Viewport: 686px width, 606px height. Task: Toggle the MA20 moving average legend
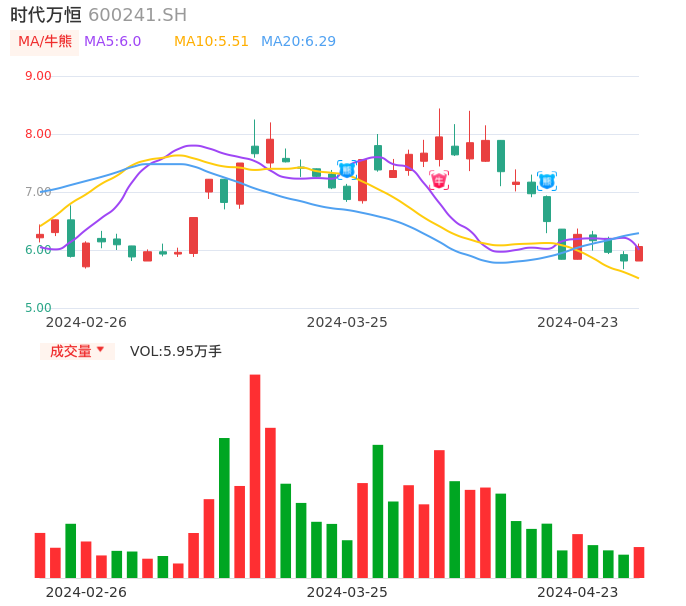pos(298,41)
